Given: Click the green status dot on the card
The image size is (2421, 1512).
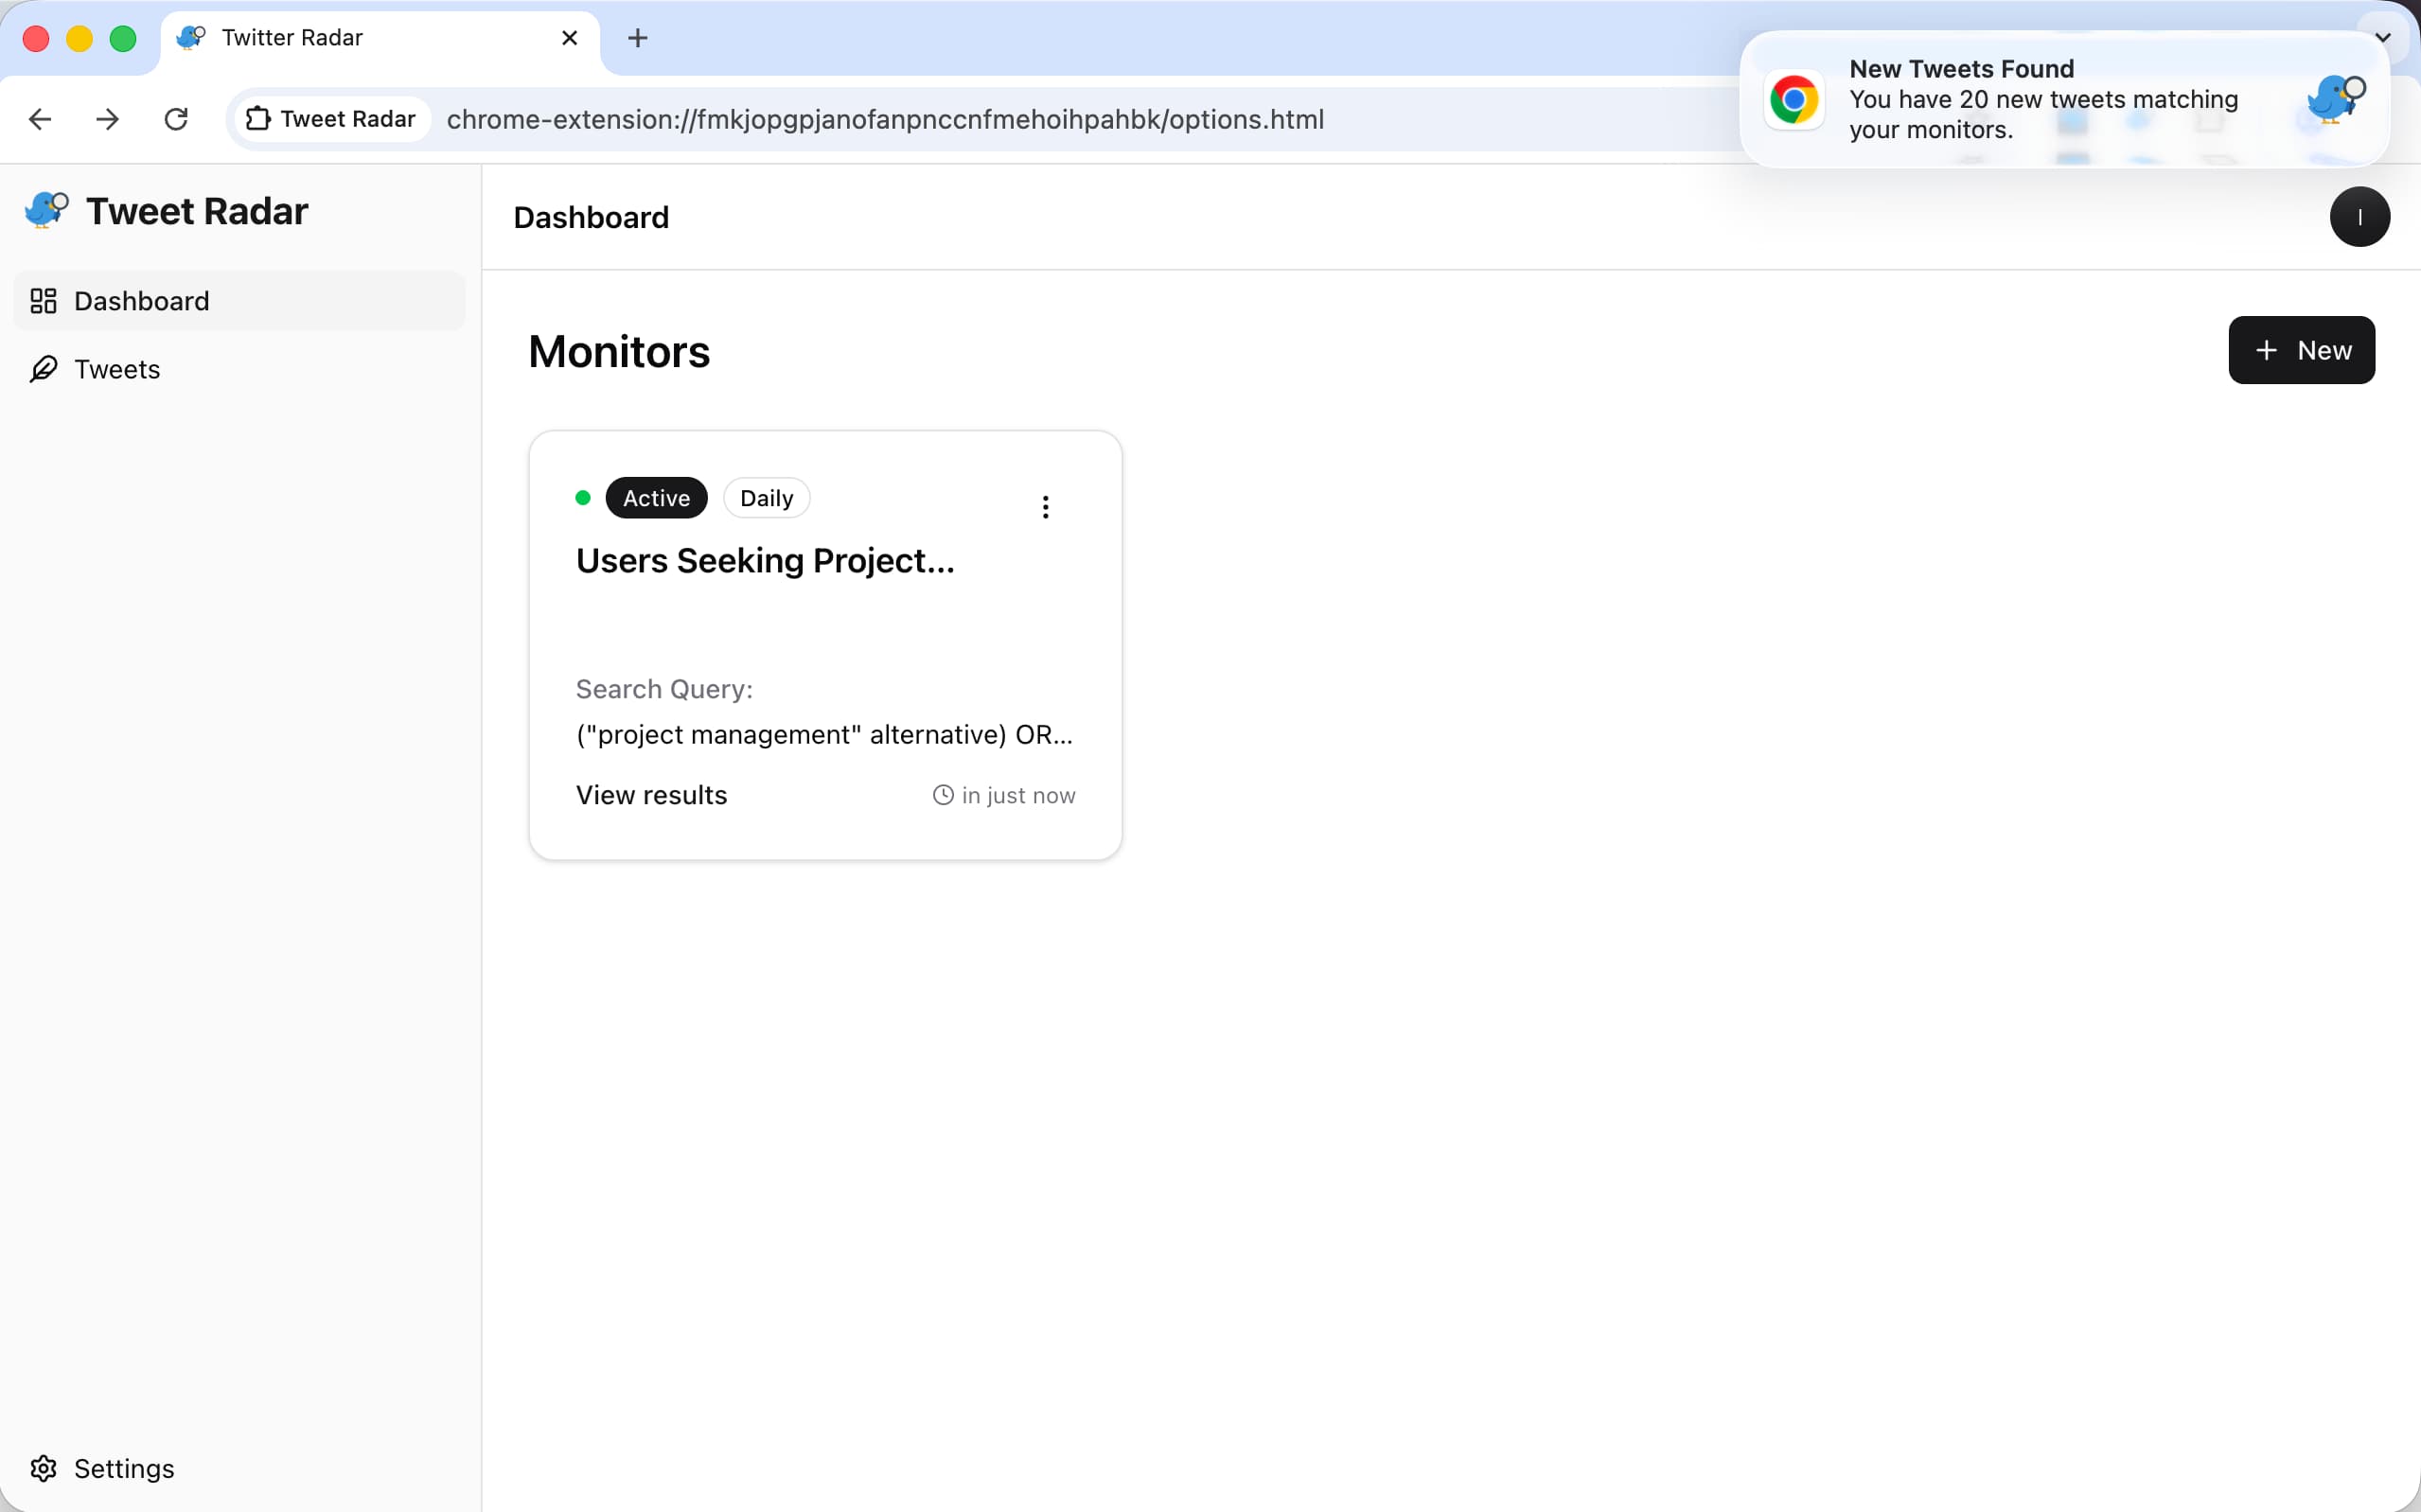Looking at the screenshot, I should point(583,498).
